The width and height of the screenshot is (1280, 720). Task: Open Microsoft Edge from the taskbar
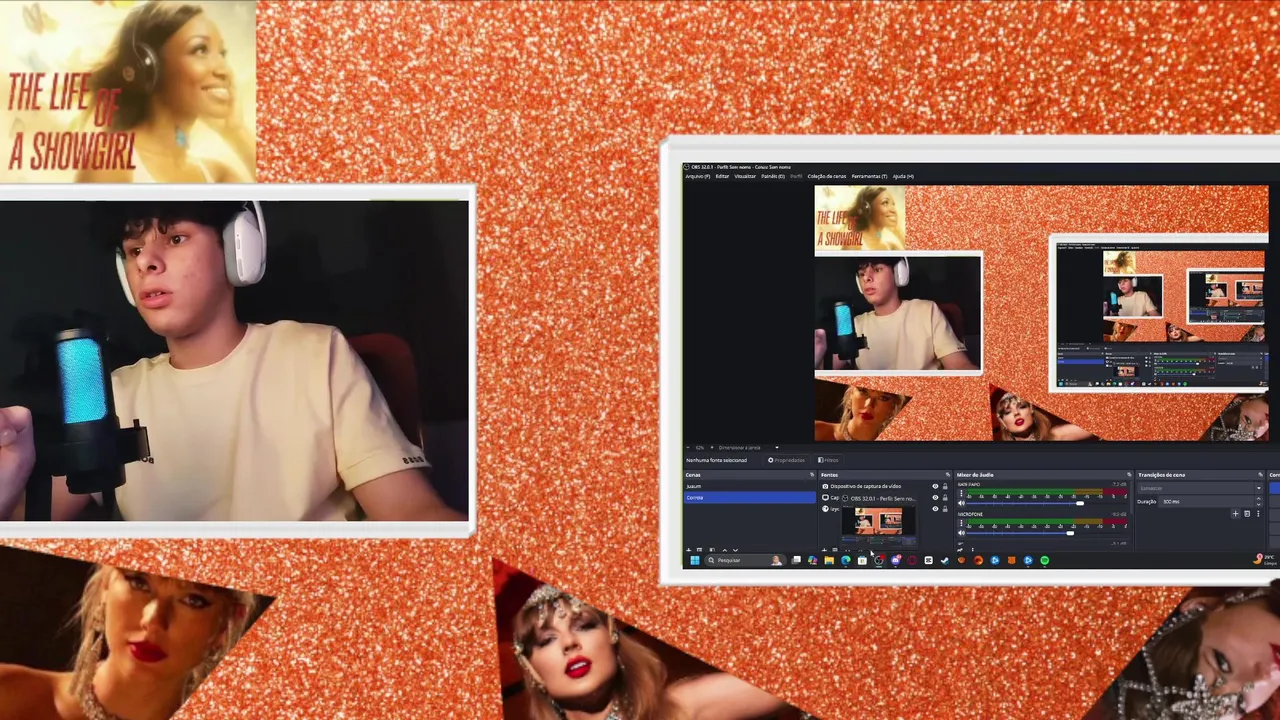[846, 560]
